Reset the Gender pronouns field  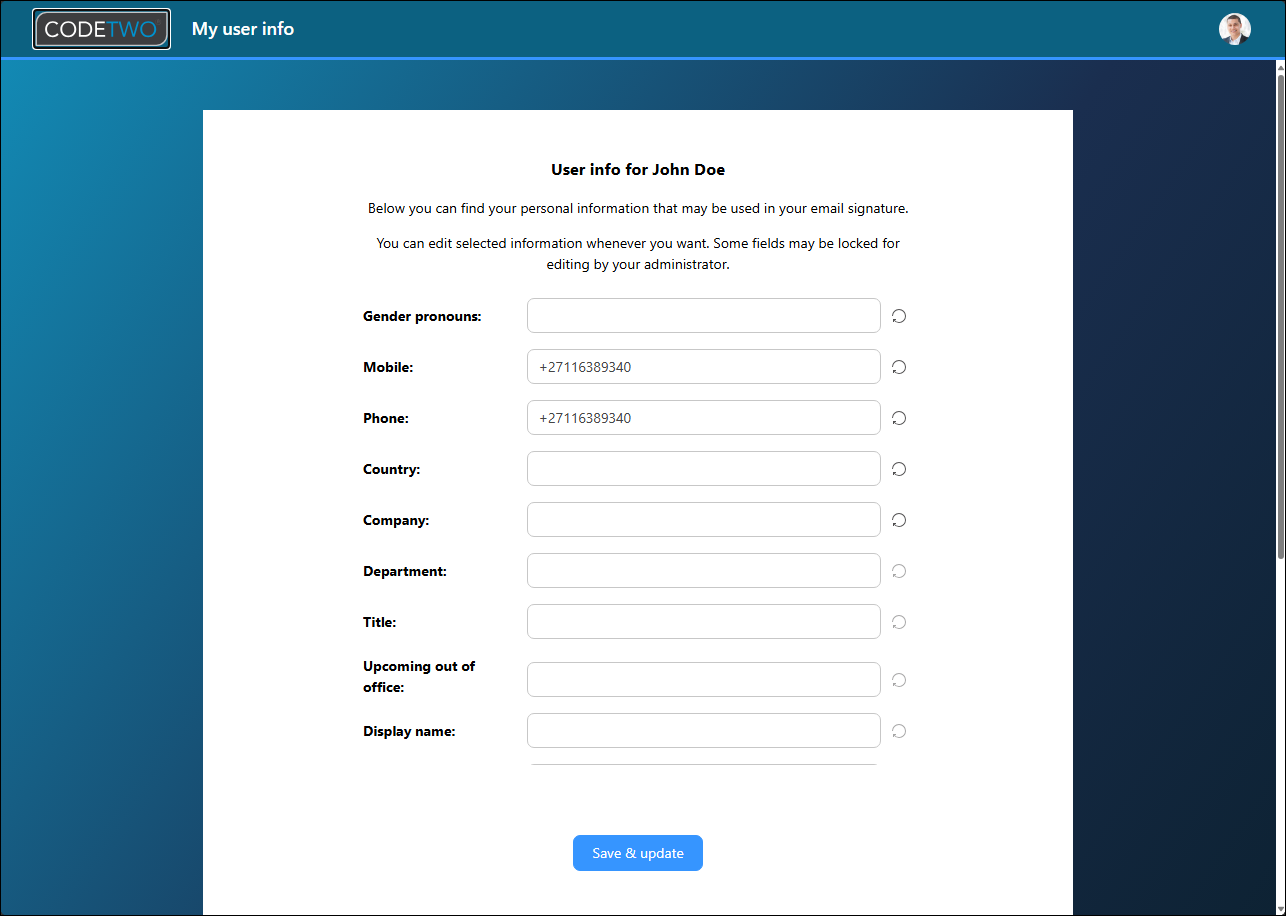point(899,316)
